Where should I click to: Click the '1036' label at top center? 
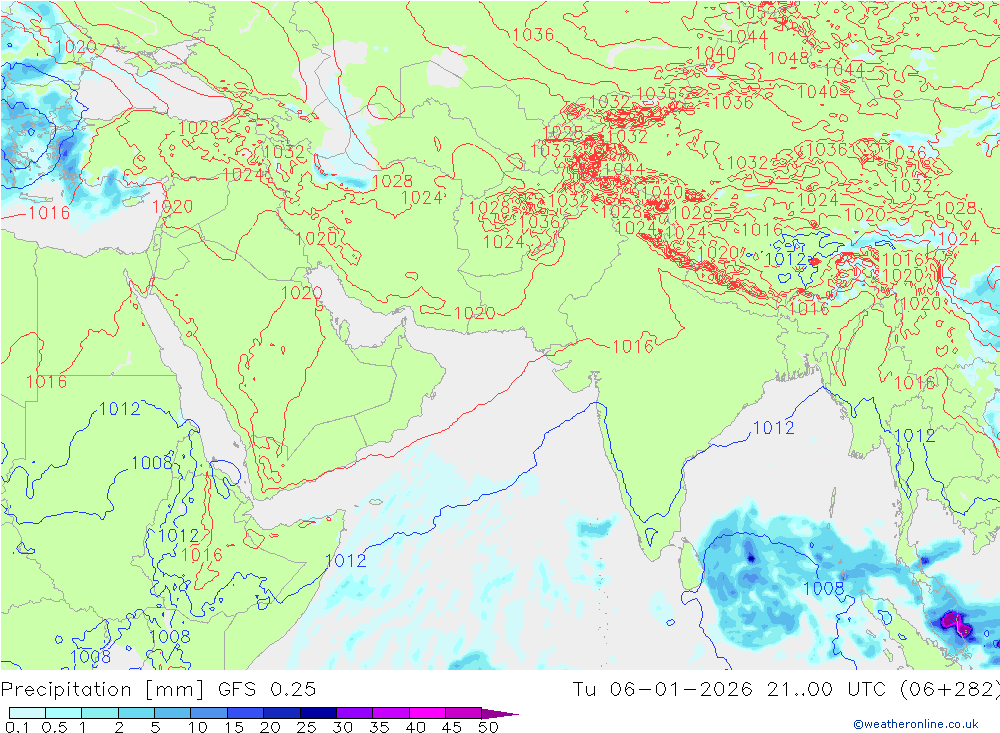tap(533, 34)
